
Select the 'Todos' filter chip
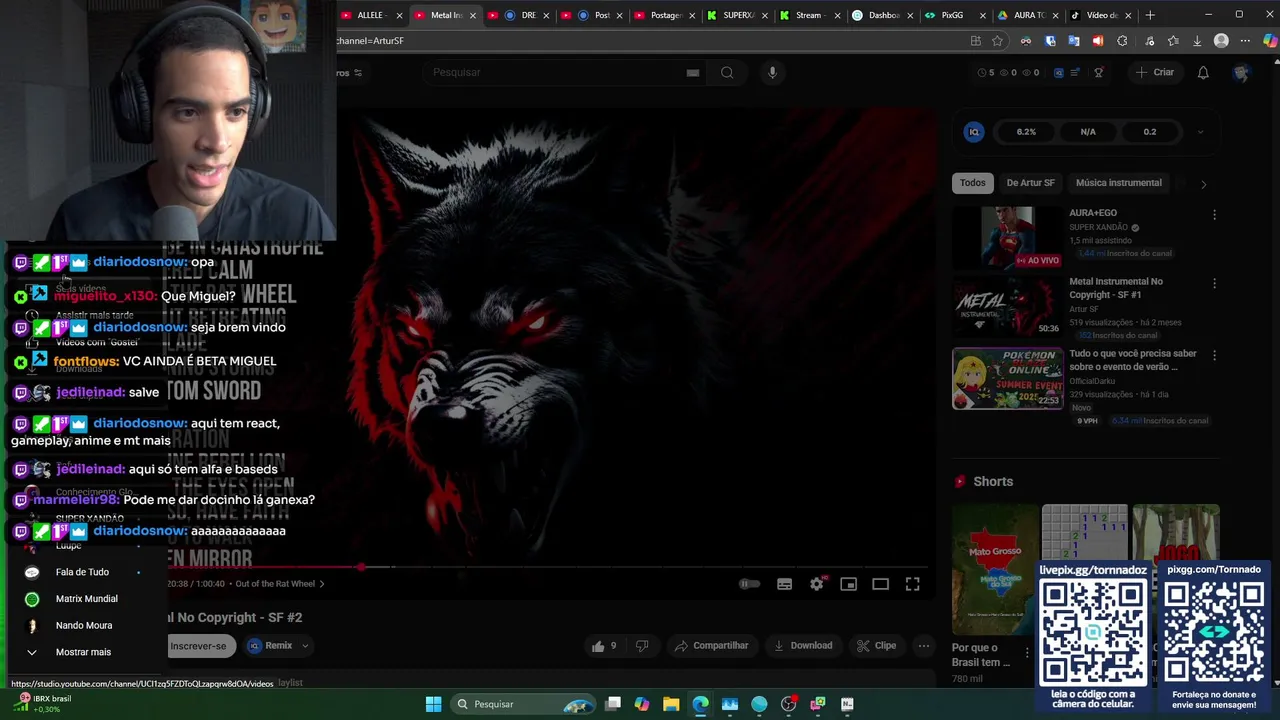pyautogui.click(x=973, y=183)
